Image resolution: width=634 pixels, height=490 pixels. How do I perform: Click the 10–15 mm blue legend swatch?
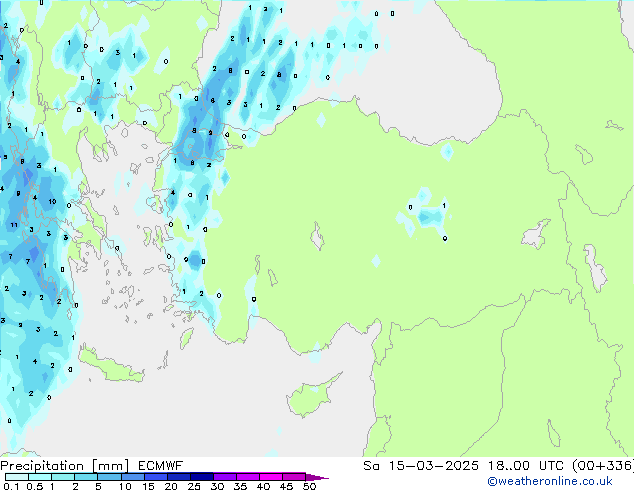133,477
